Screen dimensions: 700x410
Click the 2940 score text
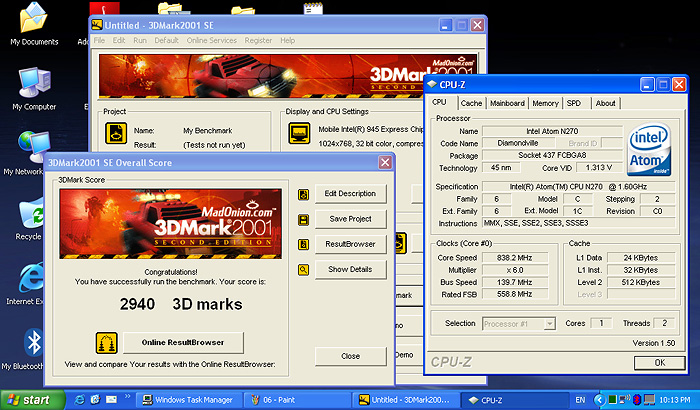(137, 304)
